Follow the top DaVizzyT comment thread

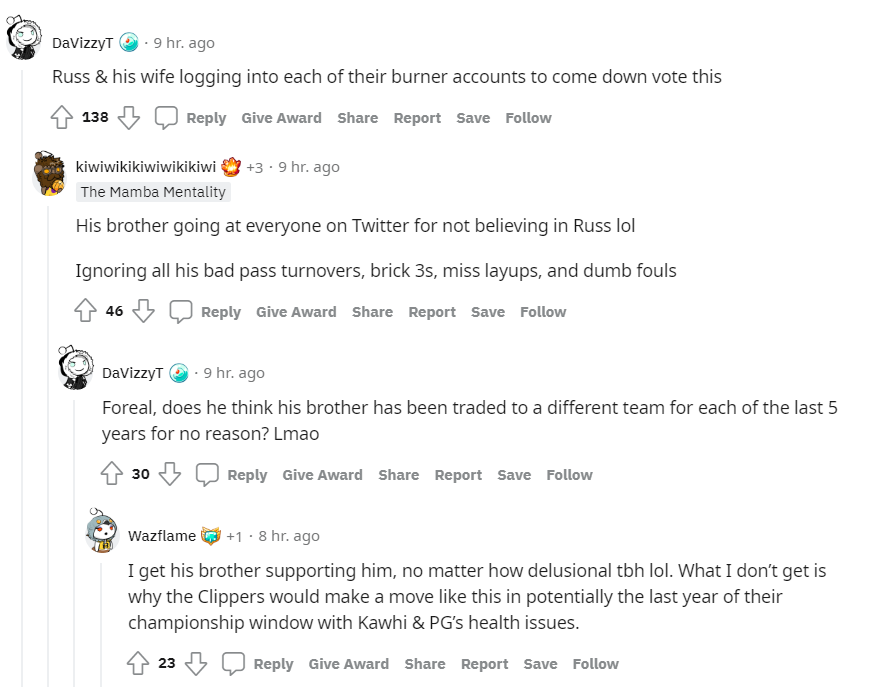pyautogui.click(x=528, y=118)
